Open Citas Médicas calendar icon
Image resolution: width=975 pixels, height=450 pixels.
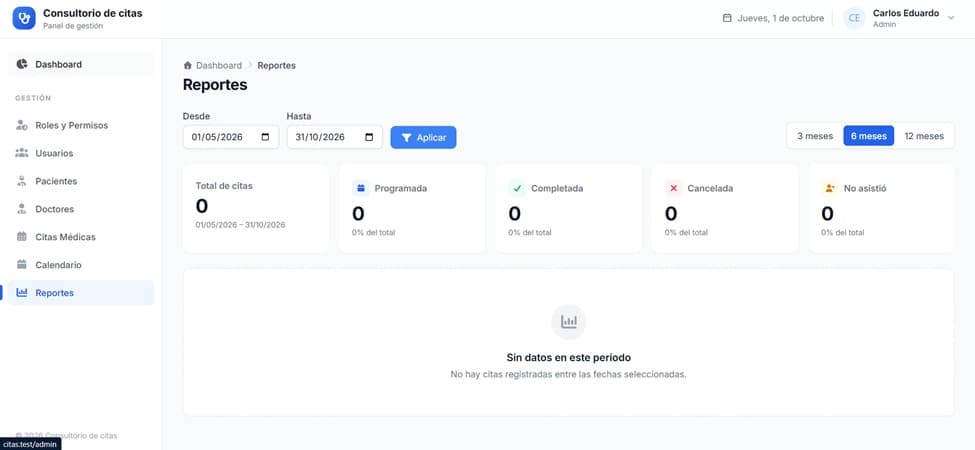coord(22,237)
